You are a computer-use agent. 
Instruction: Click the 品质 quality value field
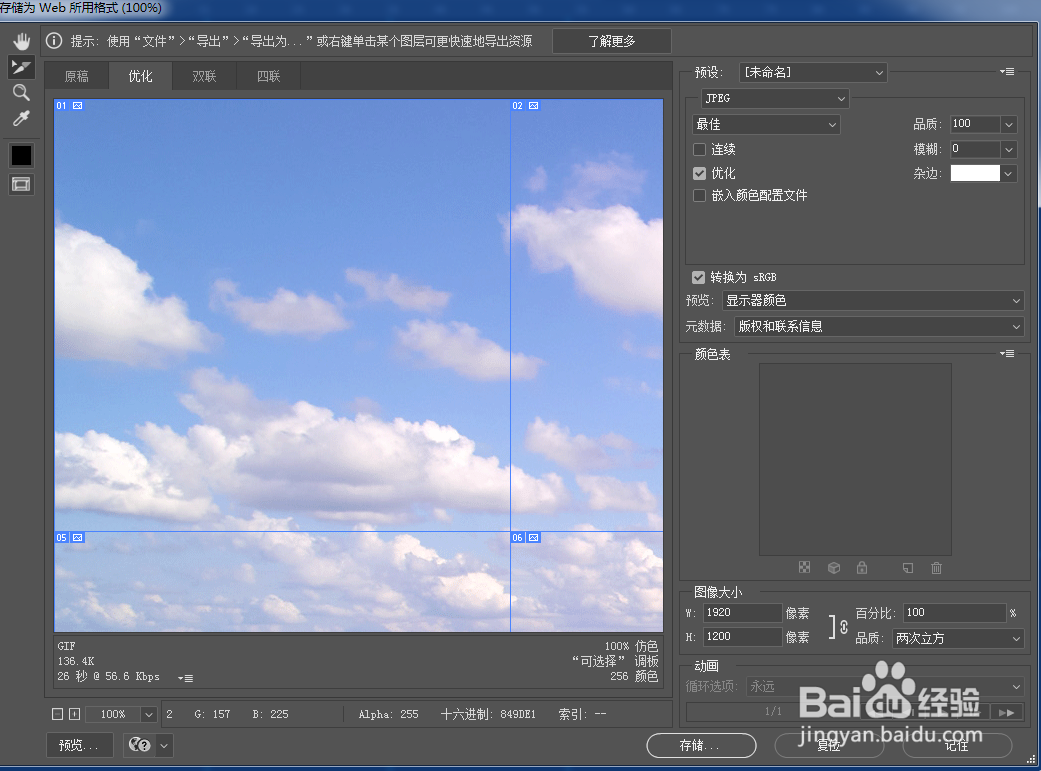click(975, 124)
